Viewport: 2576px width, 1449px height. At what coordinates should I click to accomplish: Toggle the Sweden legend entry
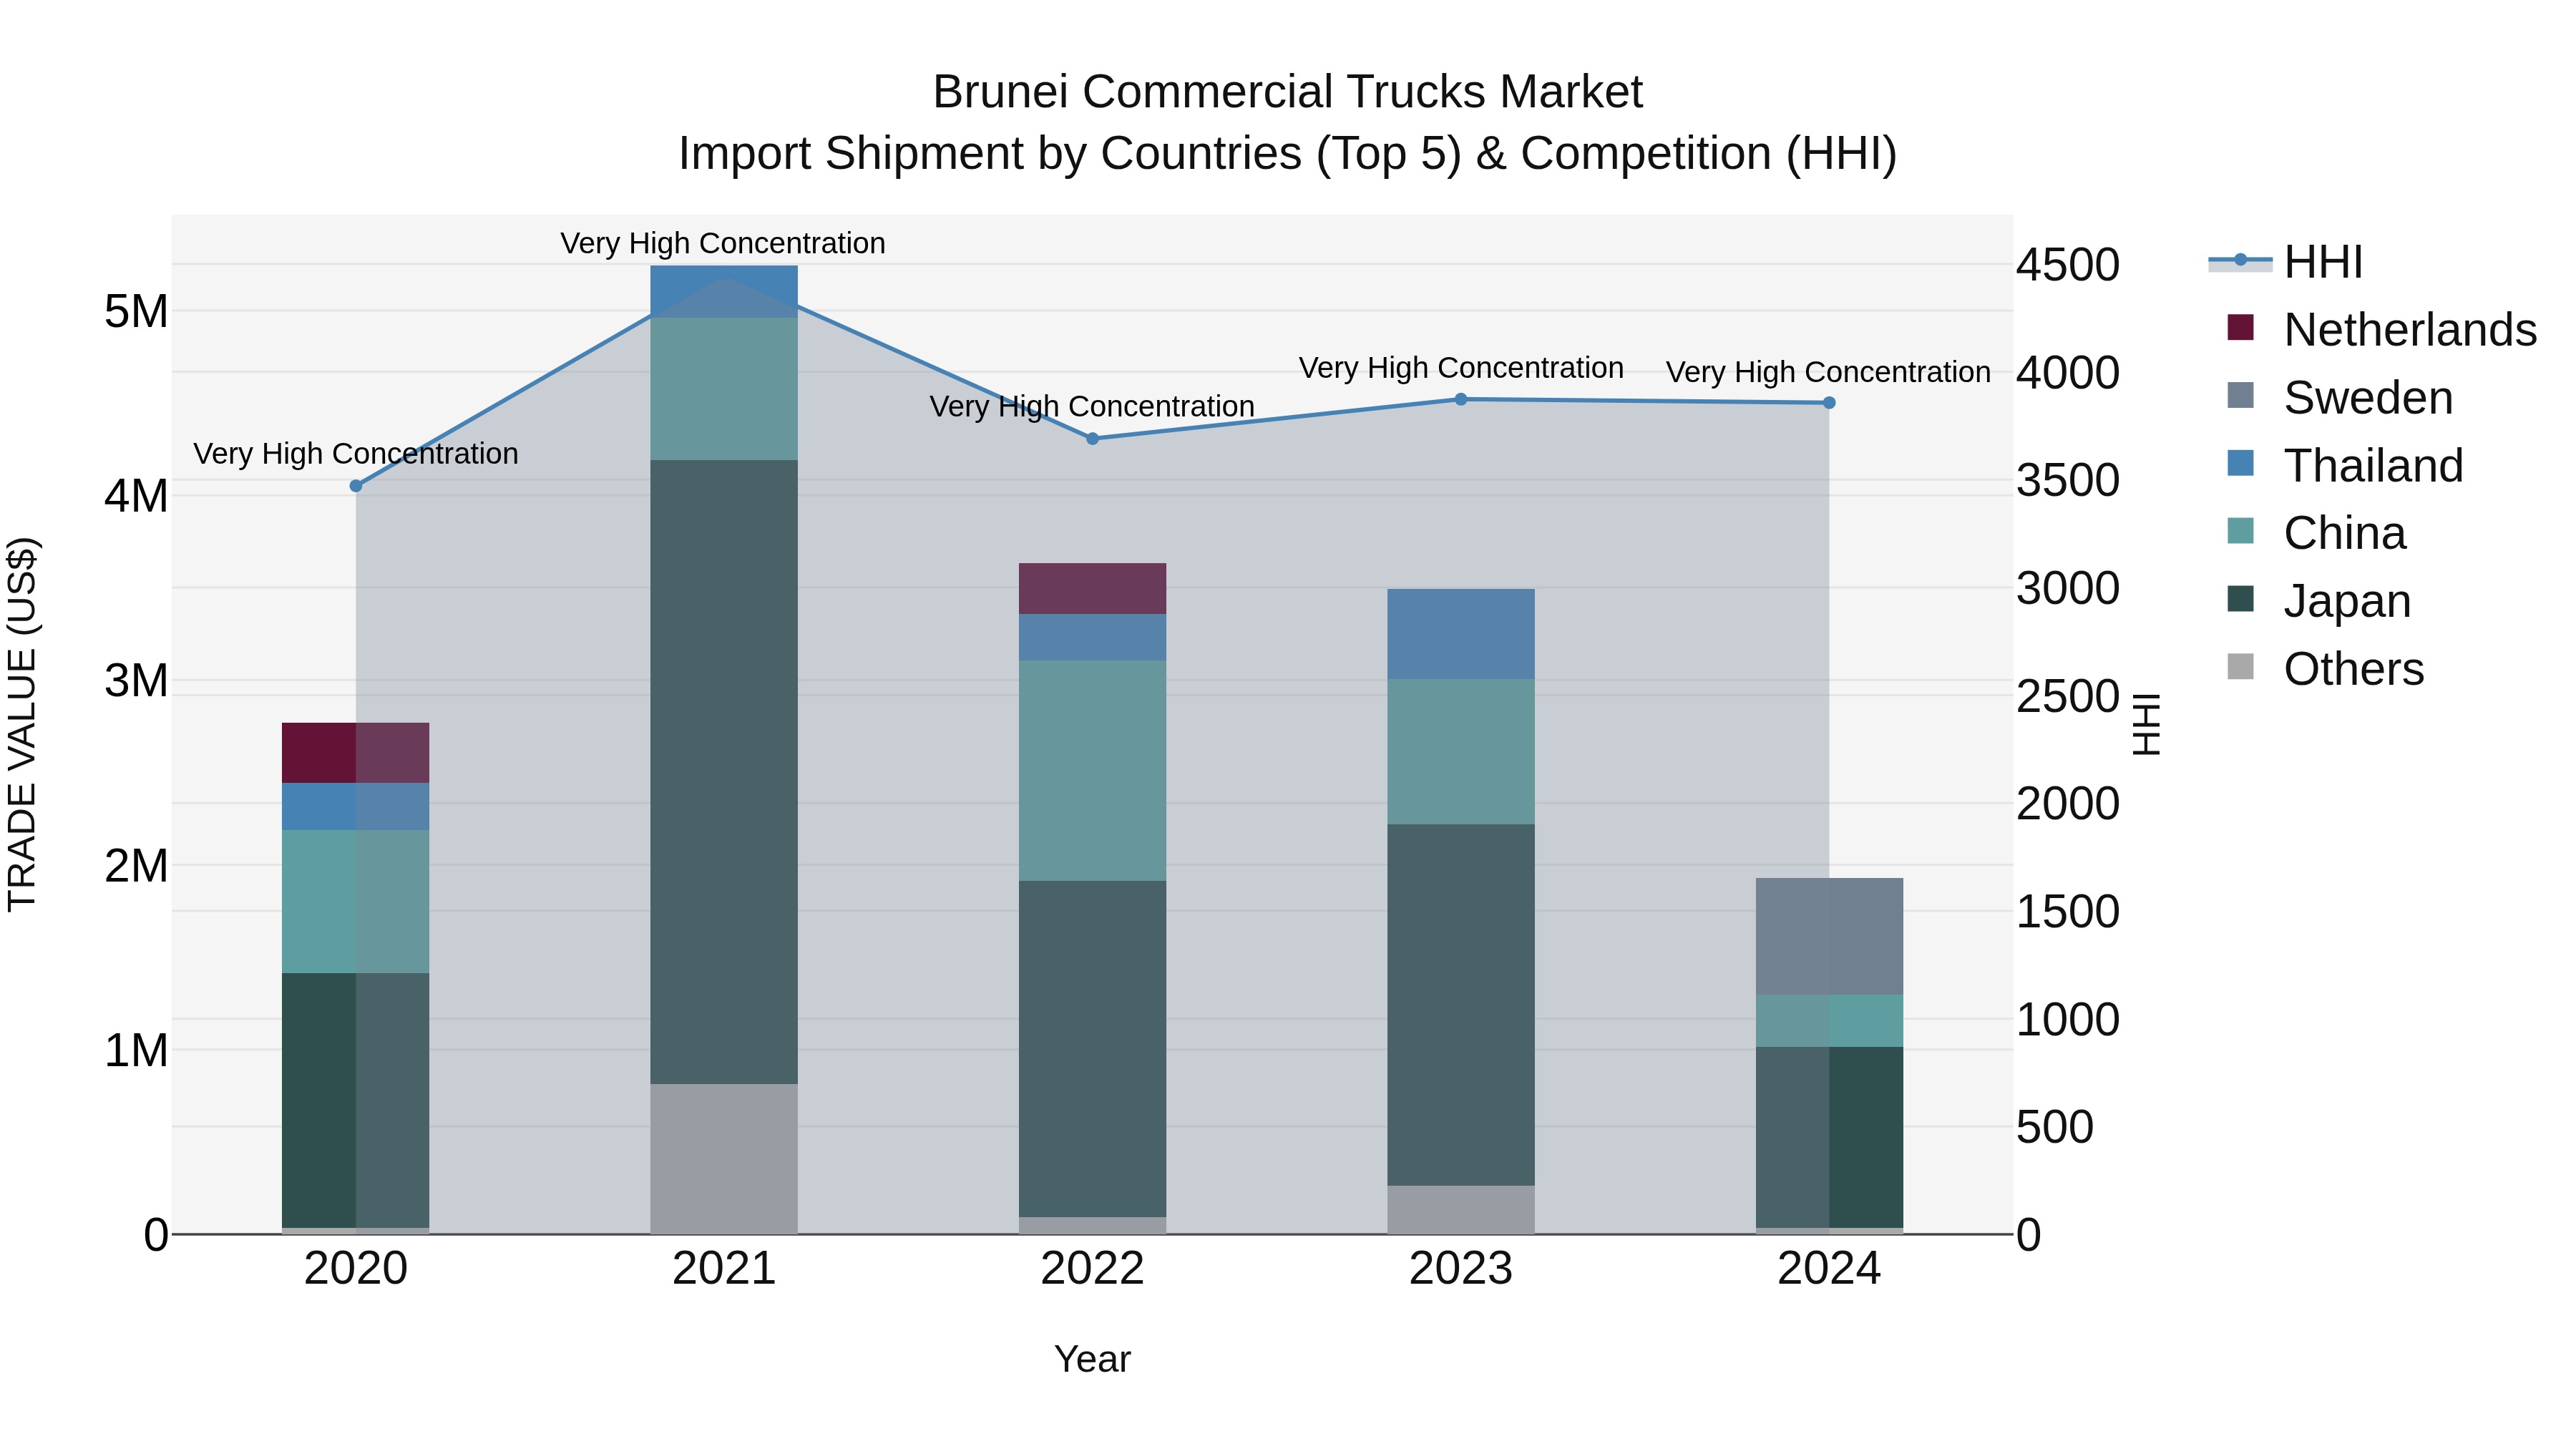[x=2340, y=397]
